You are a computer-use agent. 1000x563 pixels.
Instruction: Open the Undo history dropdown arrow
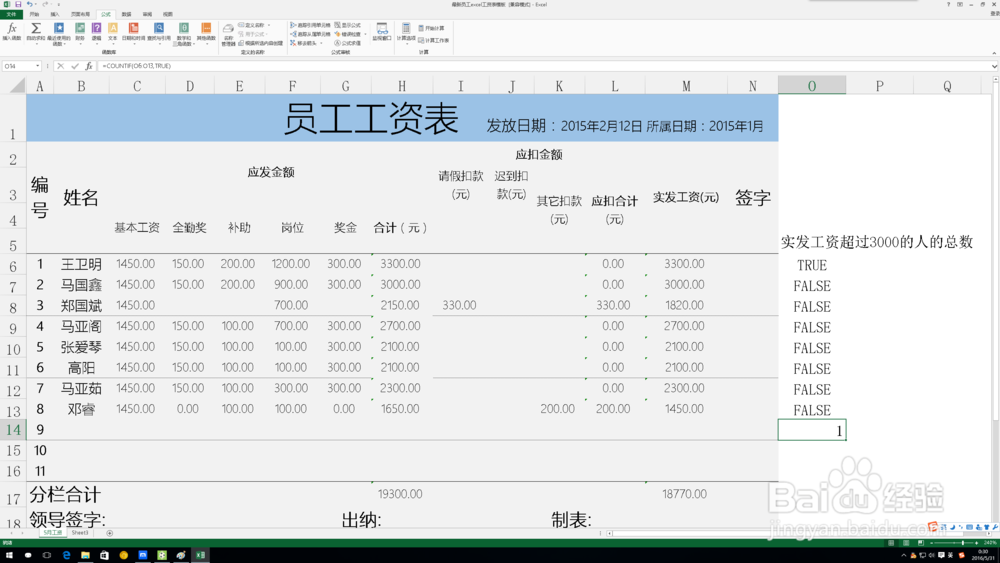click(x=34, y=4)
